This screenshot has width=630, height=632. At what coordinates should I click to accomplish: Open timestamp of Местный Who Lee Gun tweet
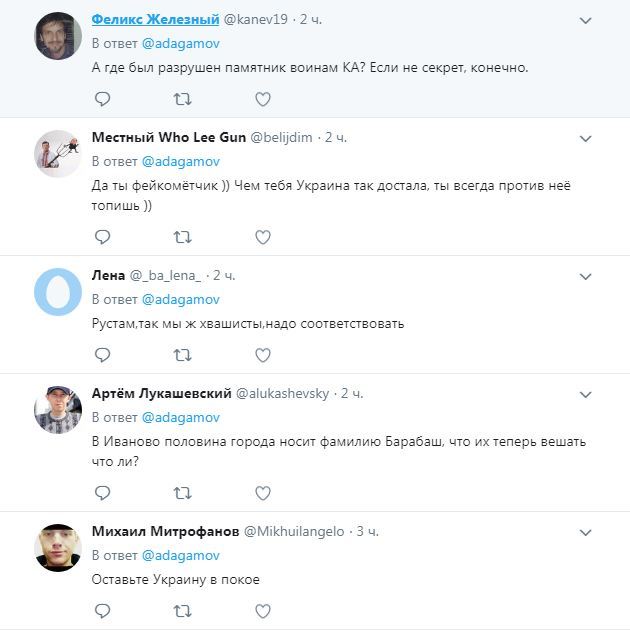pyautogui.click(x=336, y=137)
